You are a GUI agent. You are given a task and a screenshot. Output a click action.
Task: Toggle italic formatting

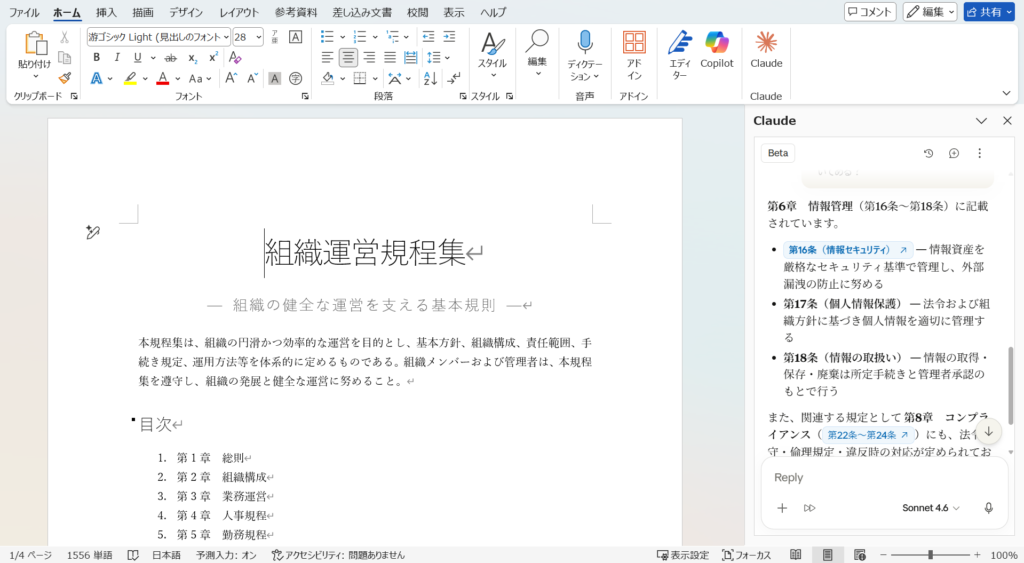pyautogui.click(x=117, y=57)
